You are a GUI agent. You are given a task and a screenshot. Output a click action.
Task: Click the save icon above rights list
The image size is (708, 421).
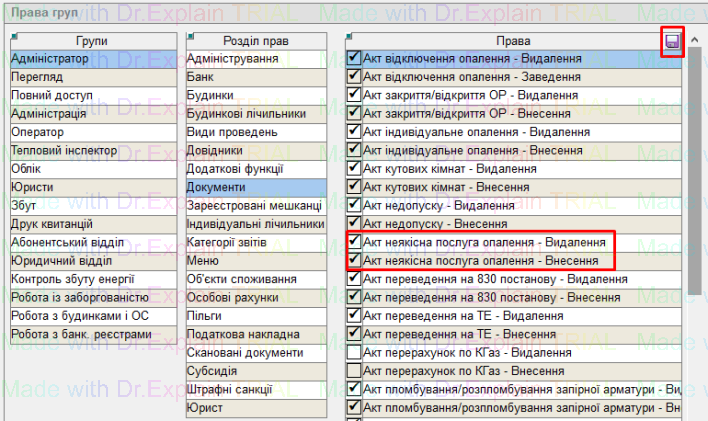coord(673,42)
